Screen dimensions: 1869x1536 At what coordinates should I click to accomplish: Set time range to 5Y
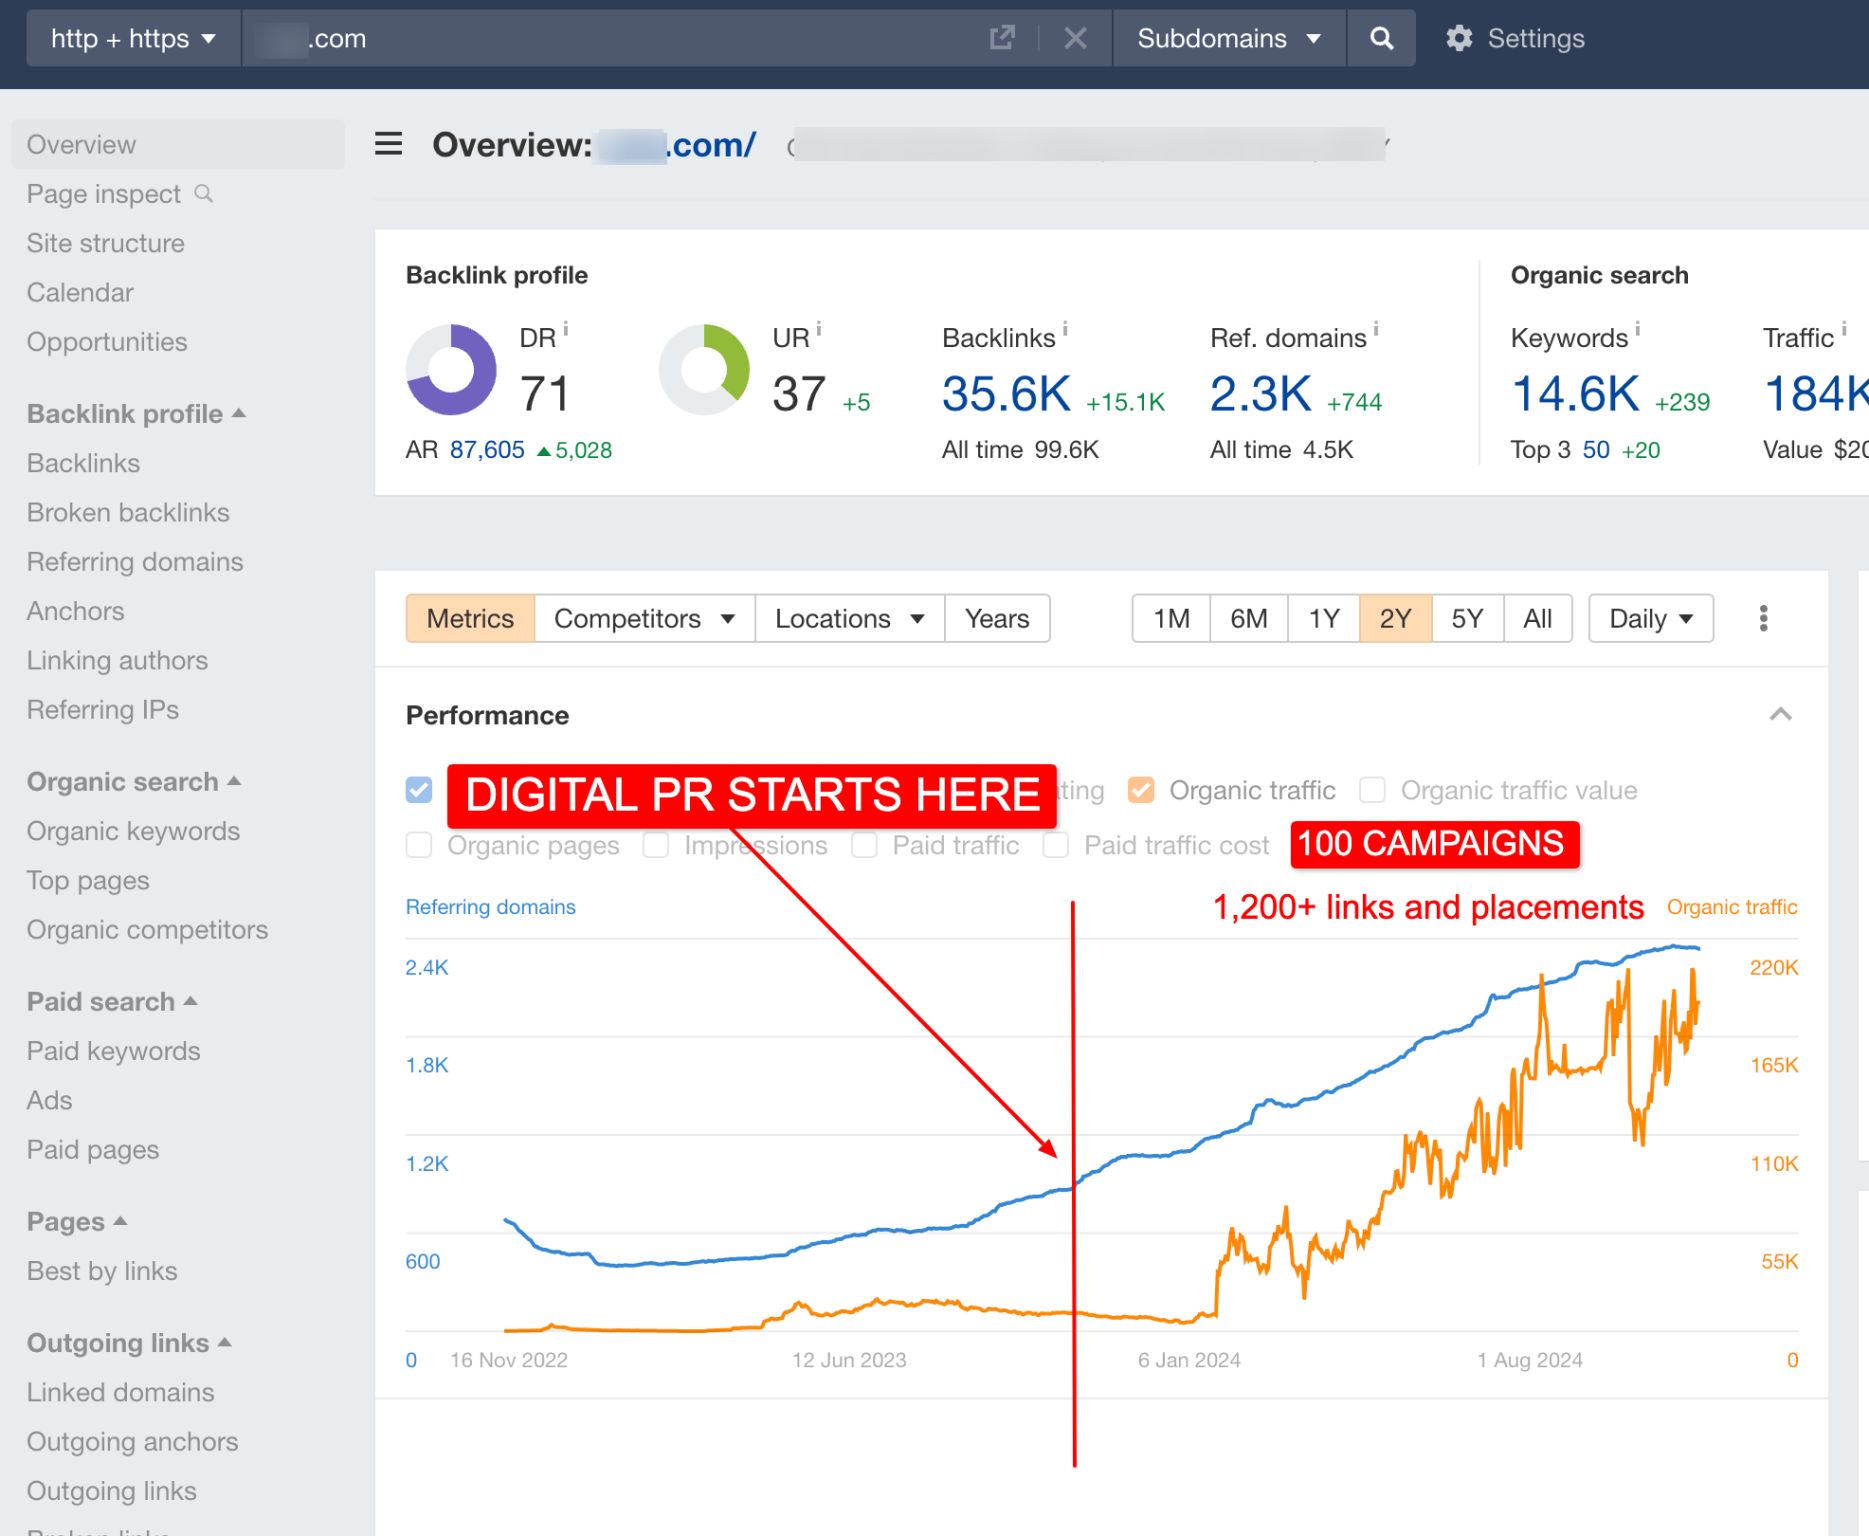tap(1467, 618)
